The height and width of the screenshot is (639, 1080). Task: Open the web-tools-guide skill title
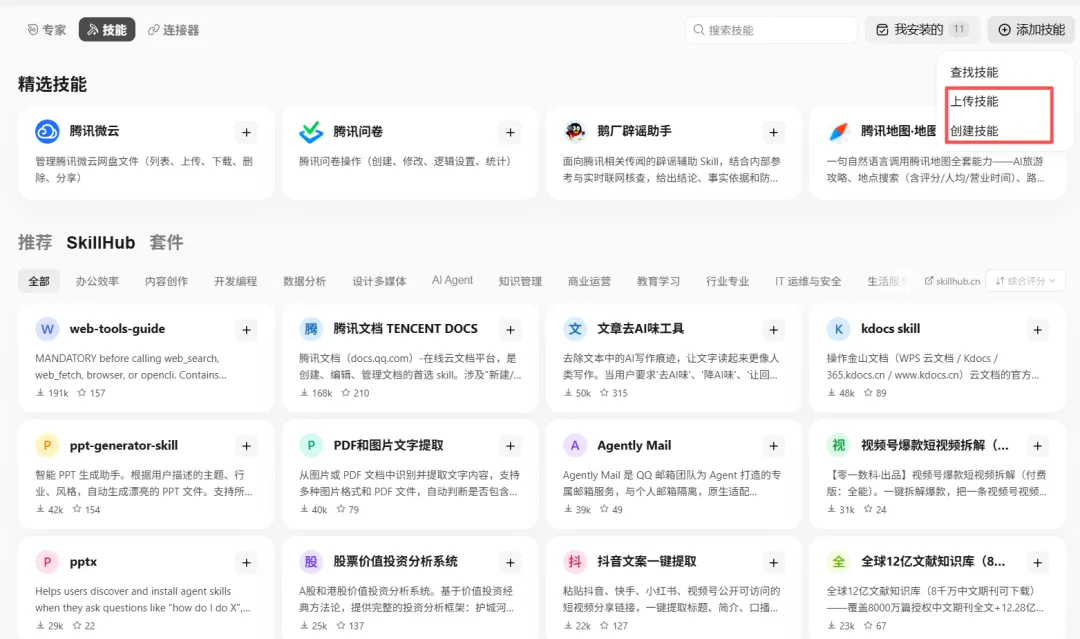117,328
